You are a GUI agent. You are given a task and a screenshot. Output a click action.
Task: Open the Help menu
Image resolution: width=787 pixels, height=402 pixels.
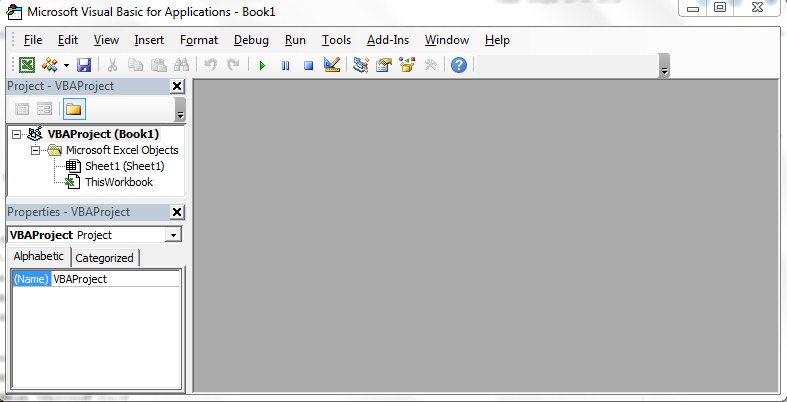coord(497,40)
